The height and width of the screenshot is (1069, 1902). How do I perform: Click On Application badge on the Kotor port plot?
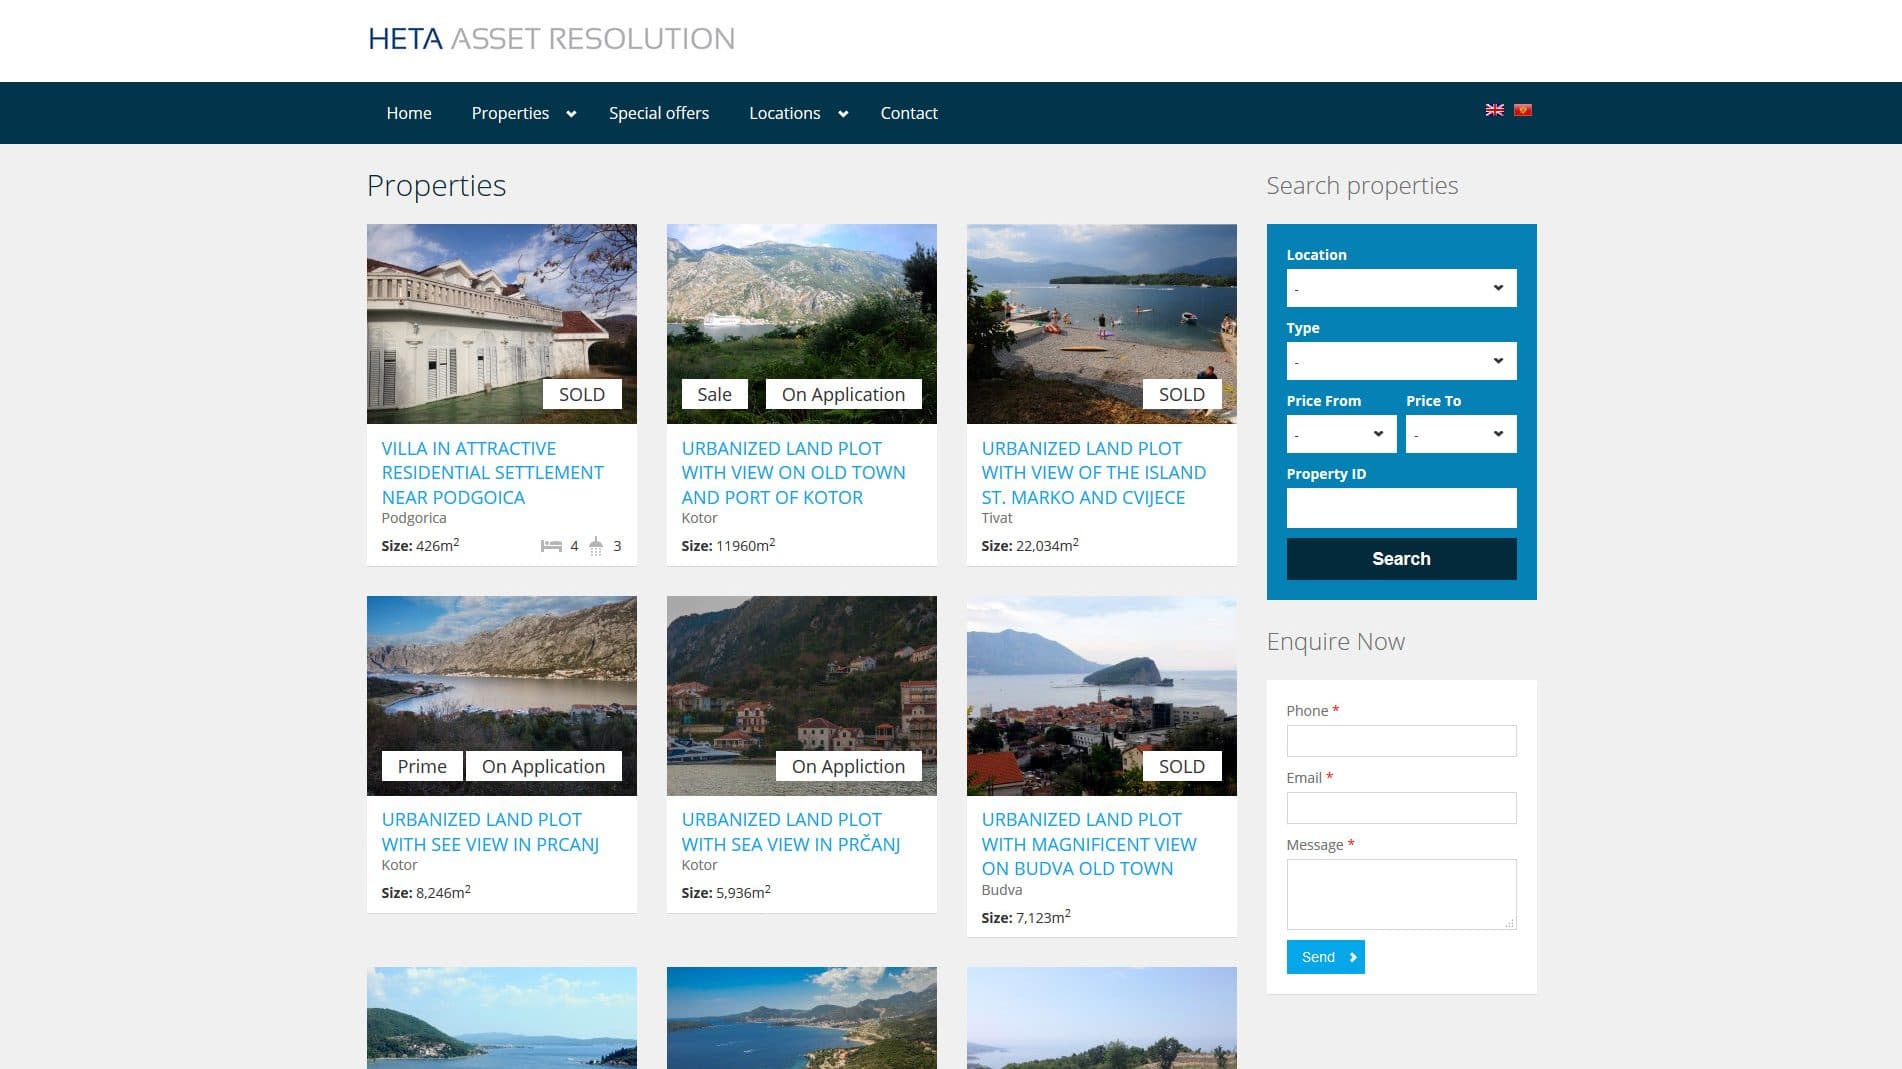tap(843, 394)
